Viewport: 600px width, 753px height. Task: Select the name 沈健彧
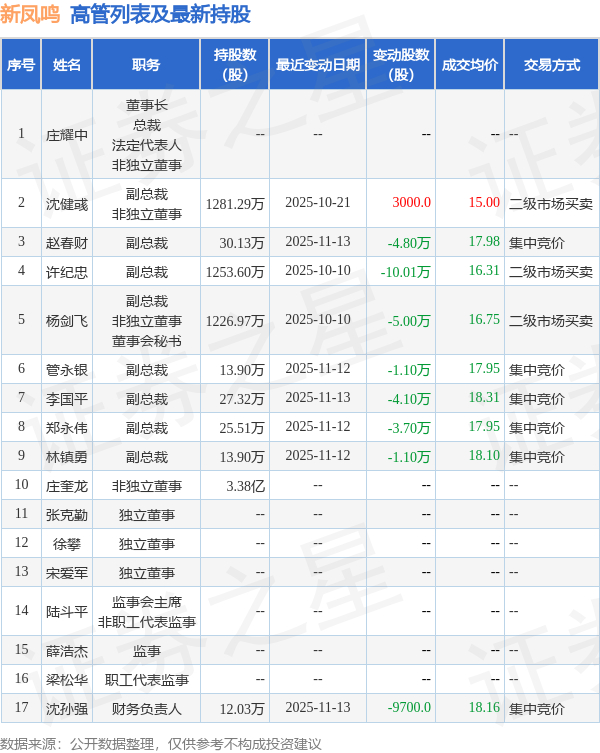(67, 204)
